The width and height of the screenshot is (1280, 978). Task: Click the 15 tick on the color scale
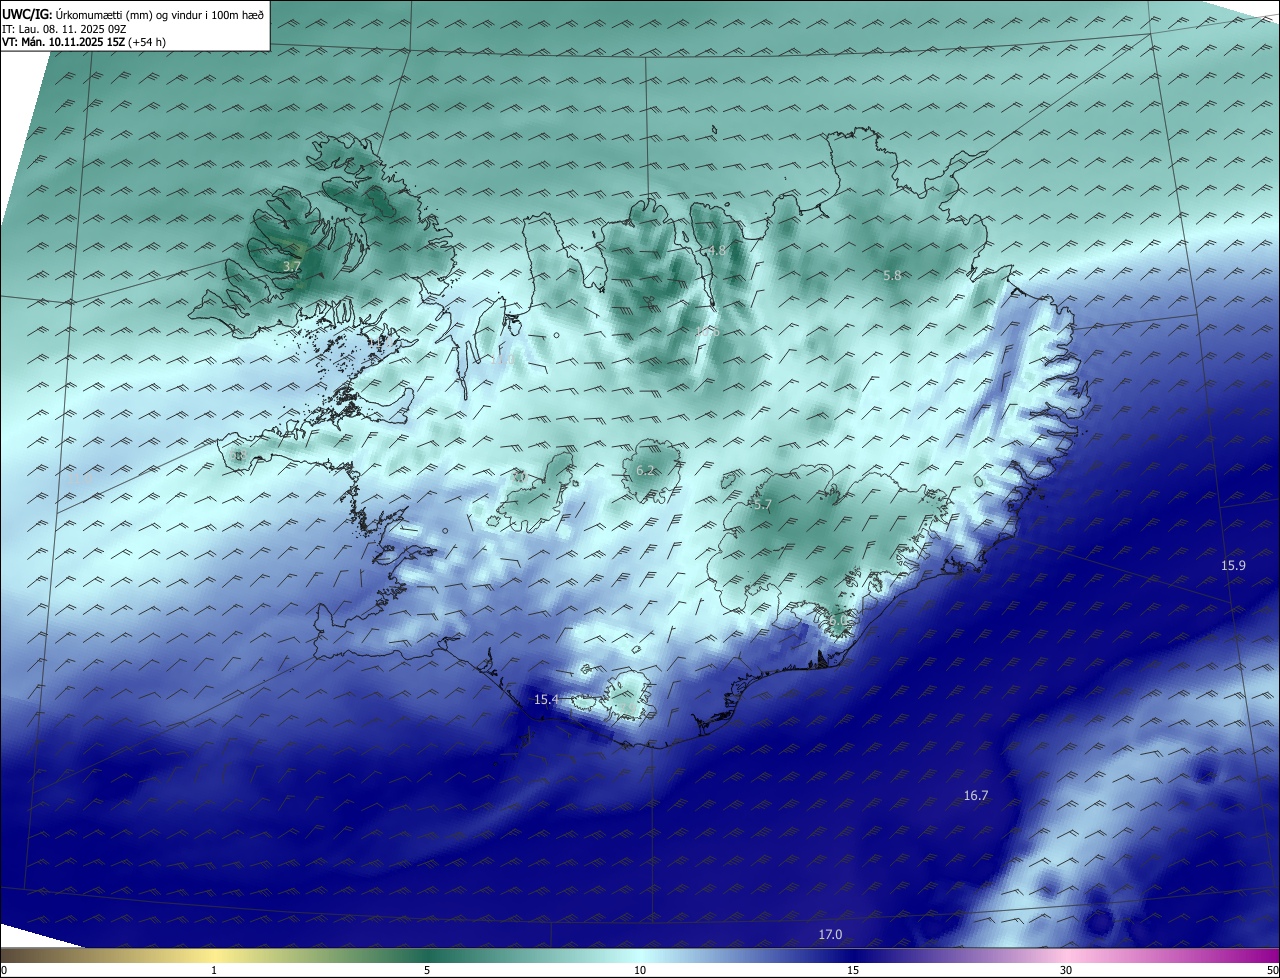(x=853, y=970)
